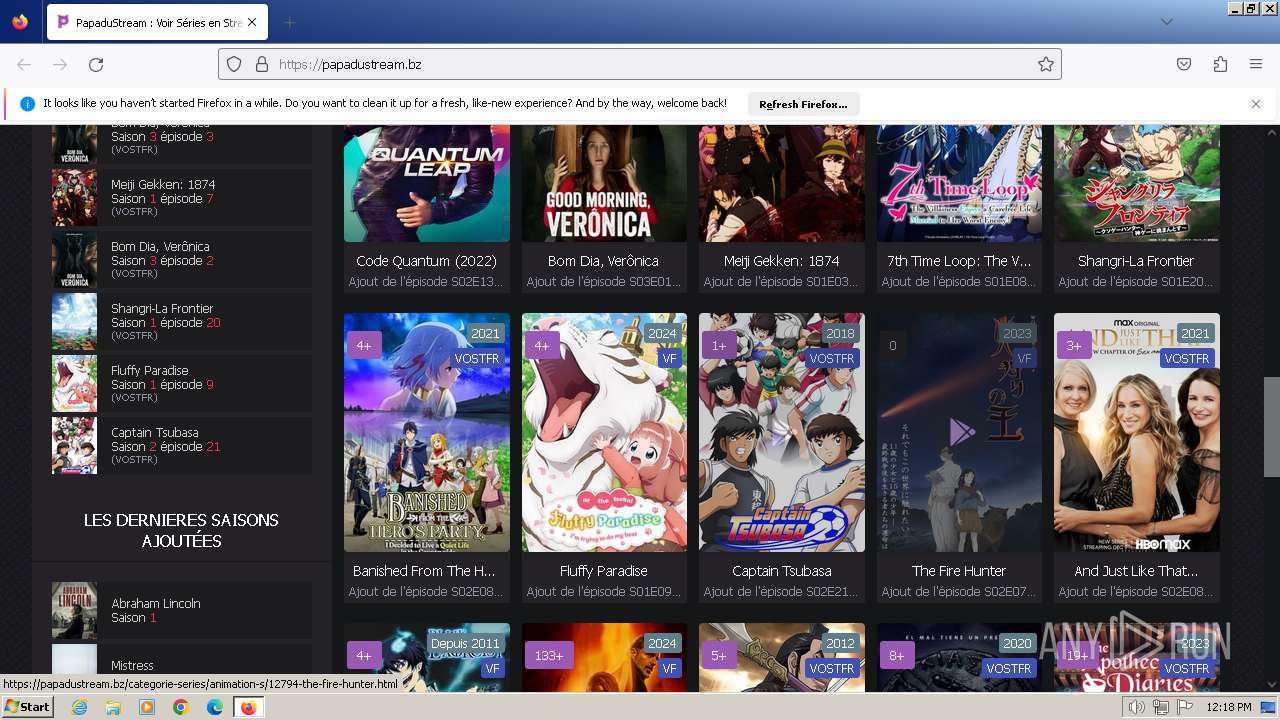Open 7th Time Loop card title

point(959,261)
